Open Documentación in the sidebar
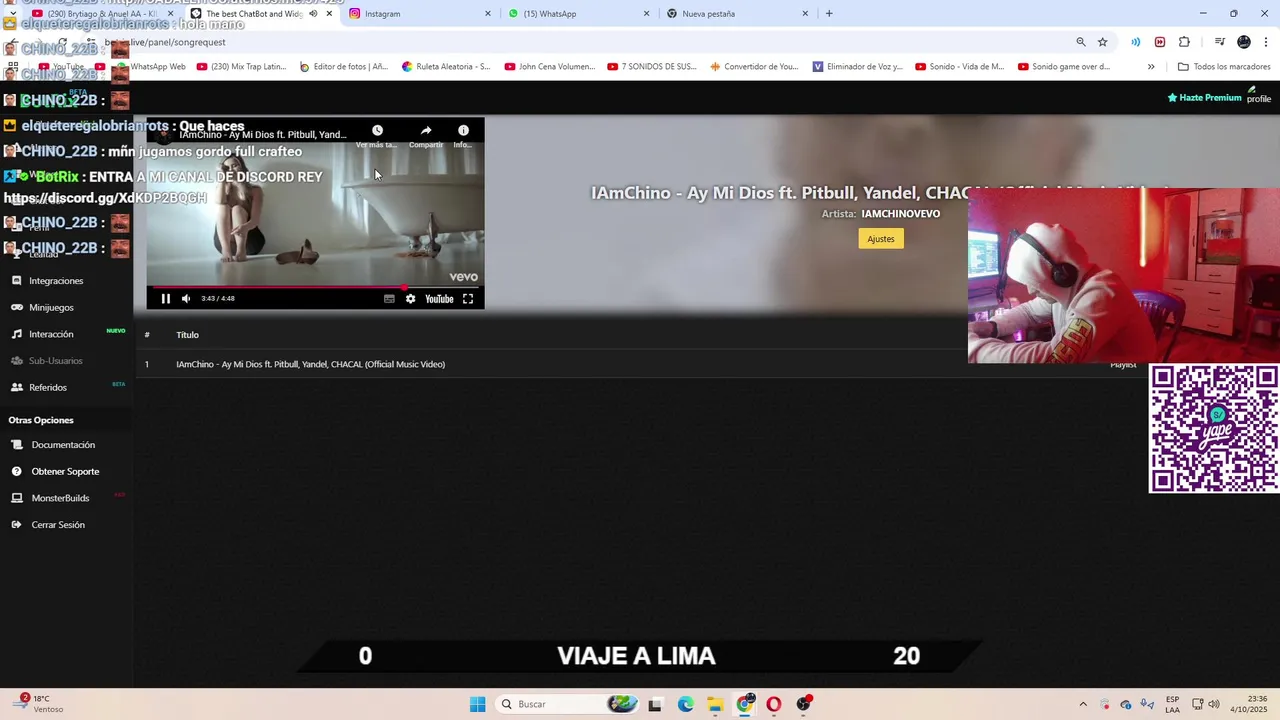 pyautogui.click(x=63, y=445)
